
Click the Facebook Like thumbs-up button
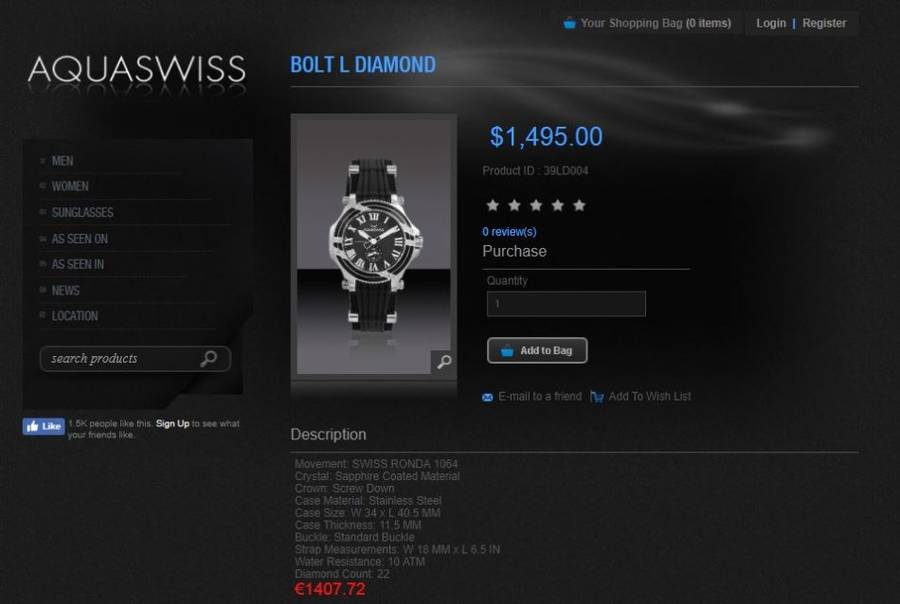(x=44, y=426)
